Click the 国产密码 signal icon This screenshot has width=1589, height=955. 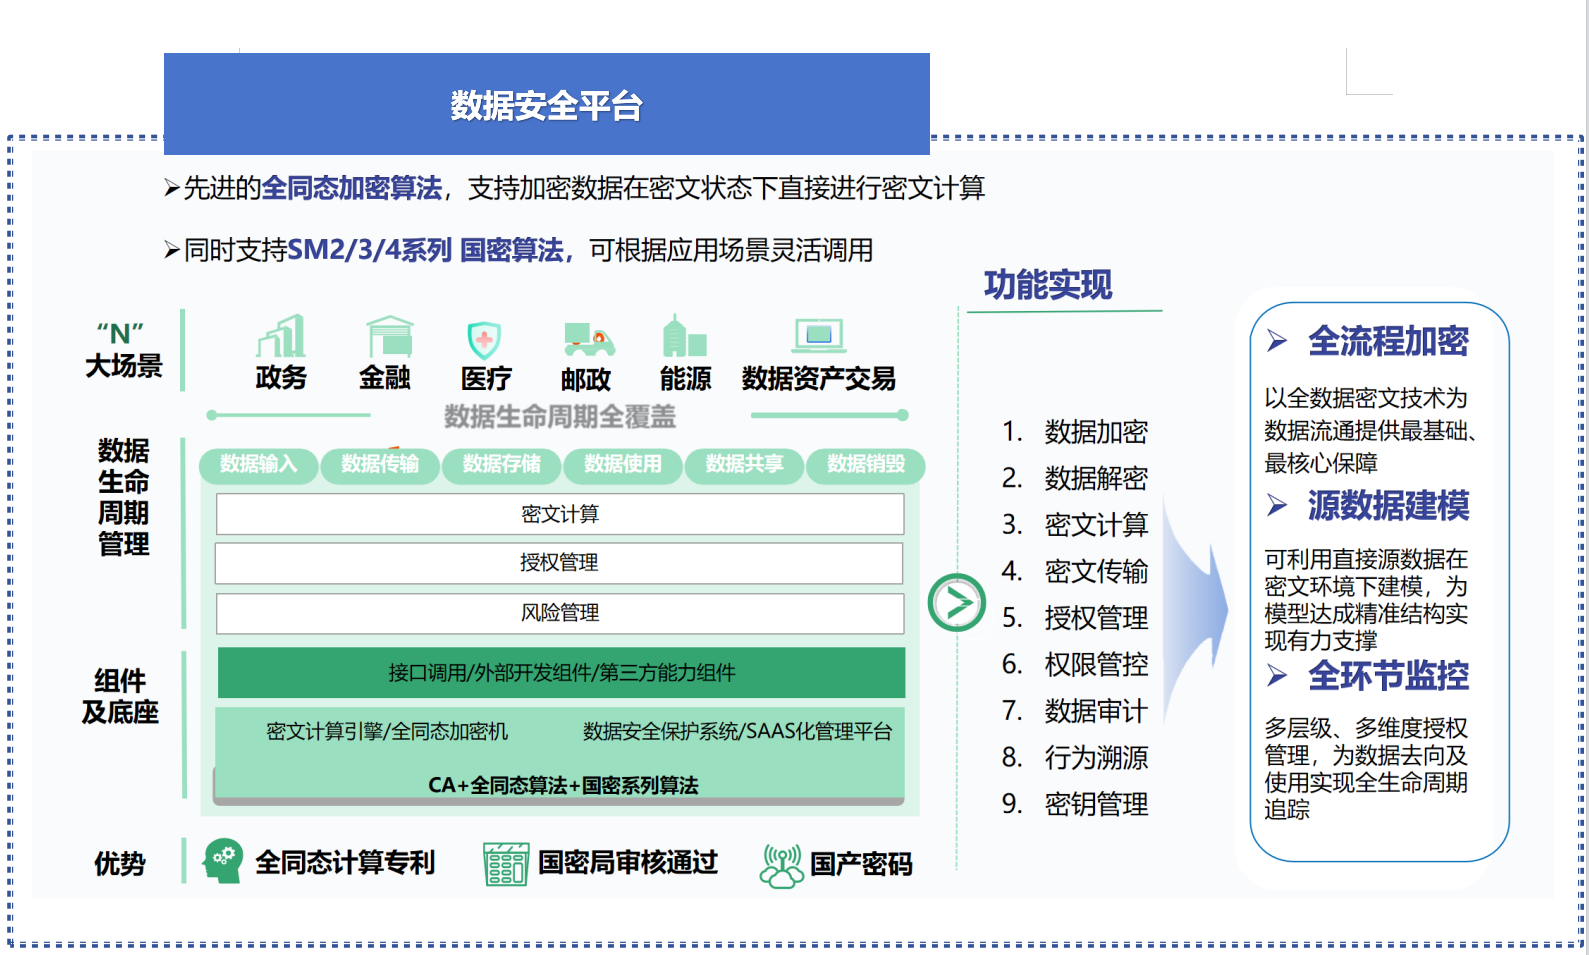click(781, 865)
